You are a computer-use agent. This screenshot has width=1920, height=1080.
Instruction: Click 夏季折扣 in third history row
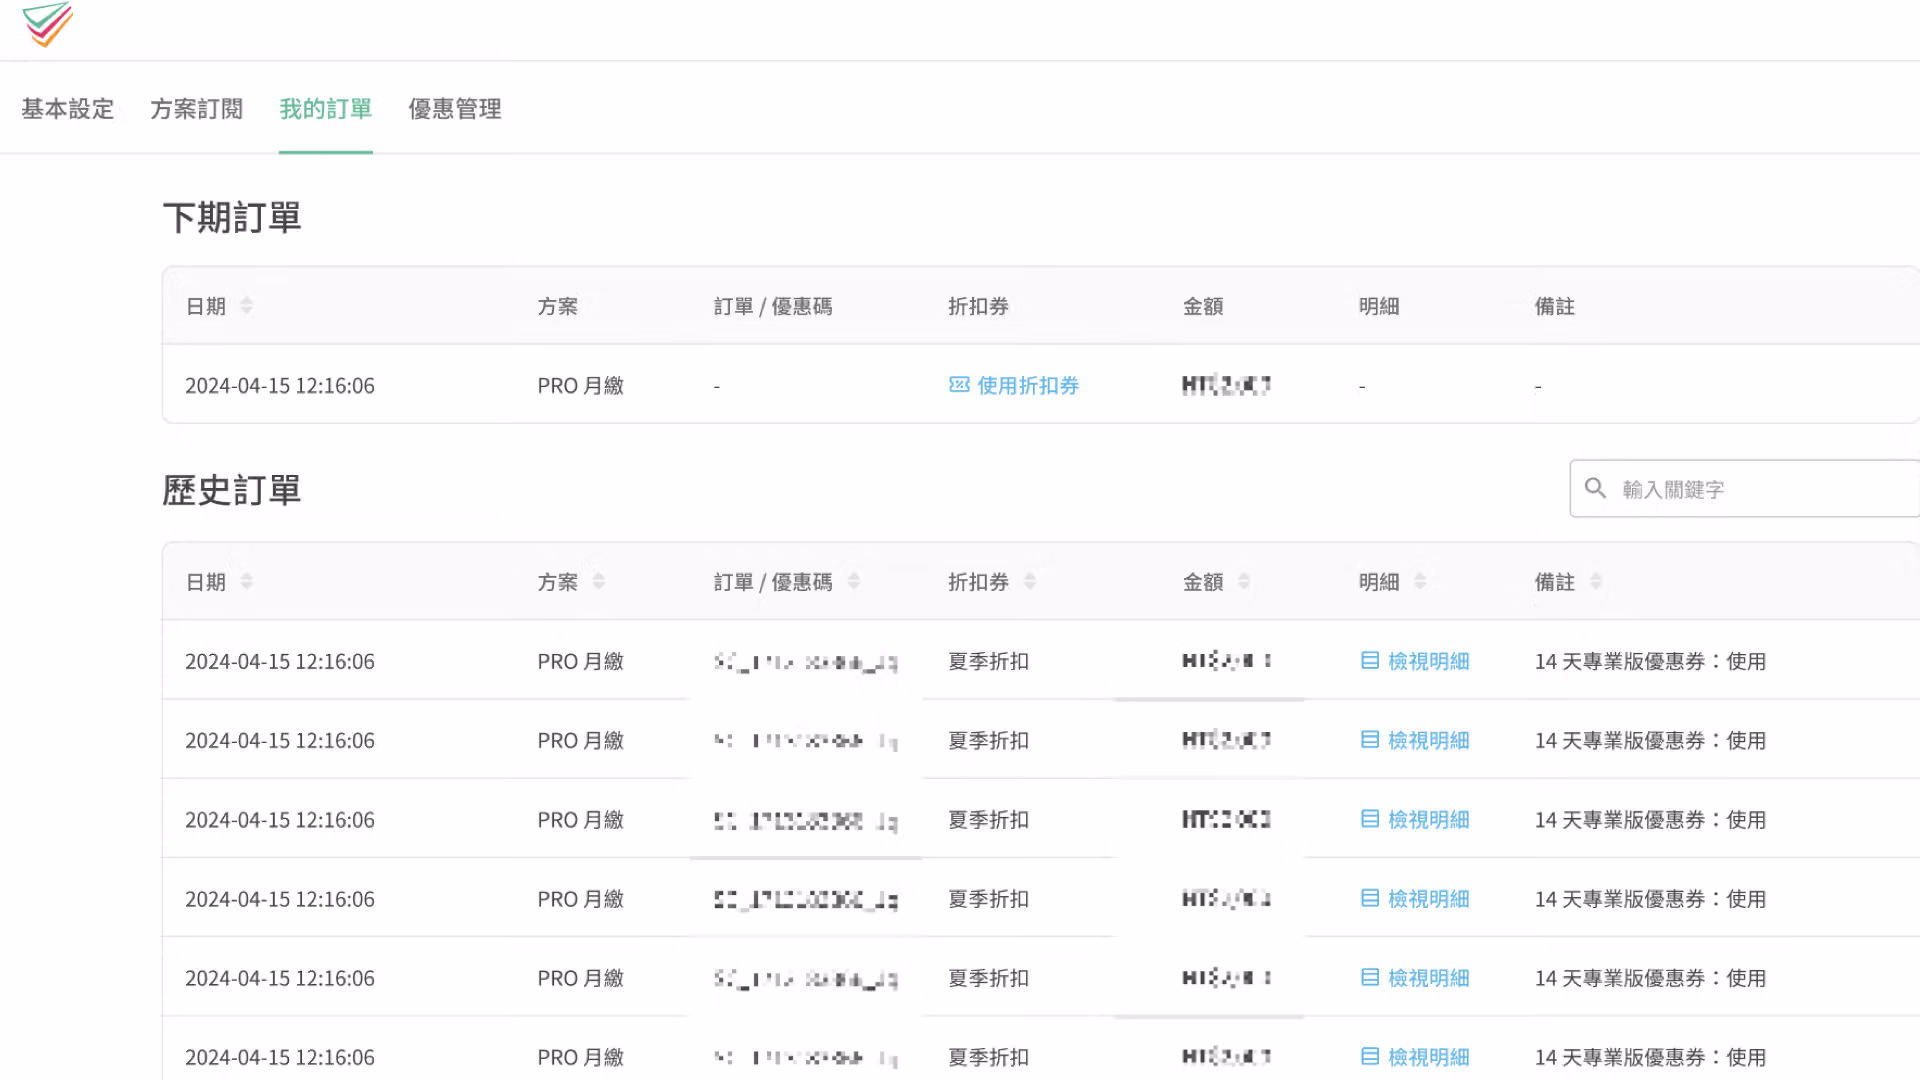tap(989, 820)
